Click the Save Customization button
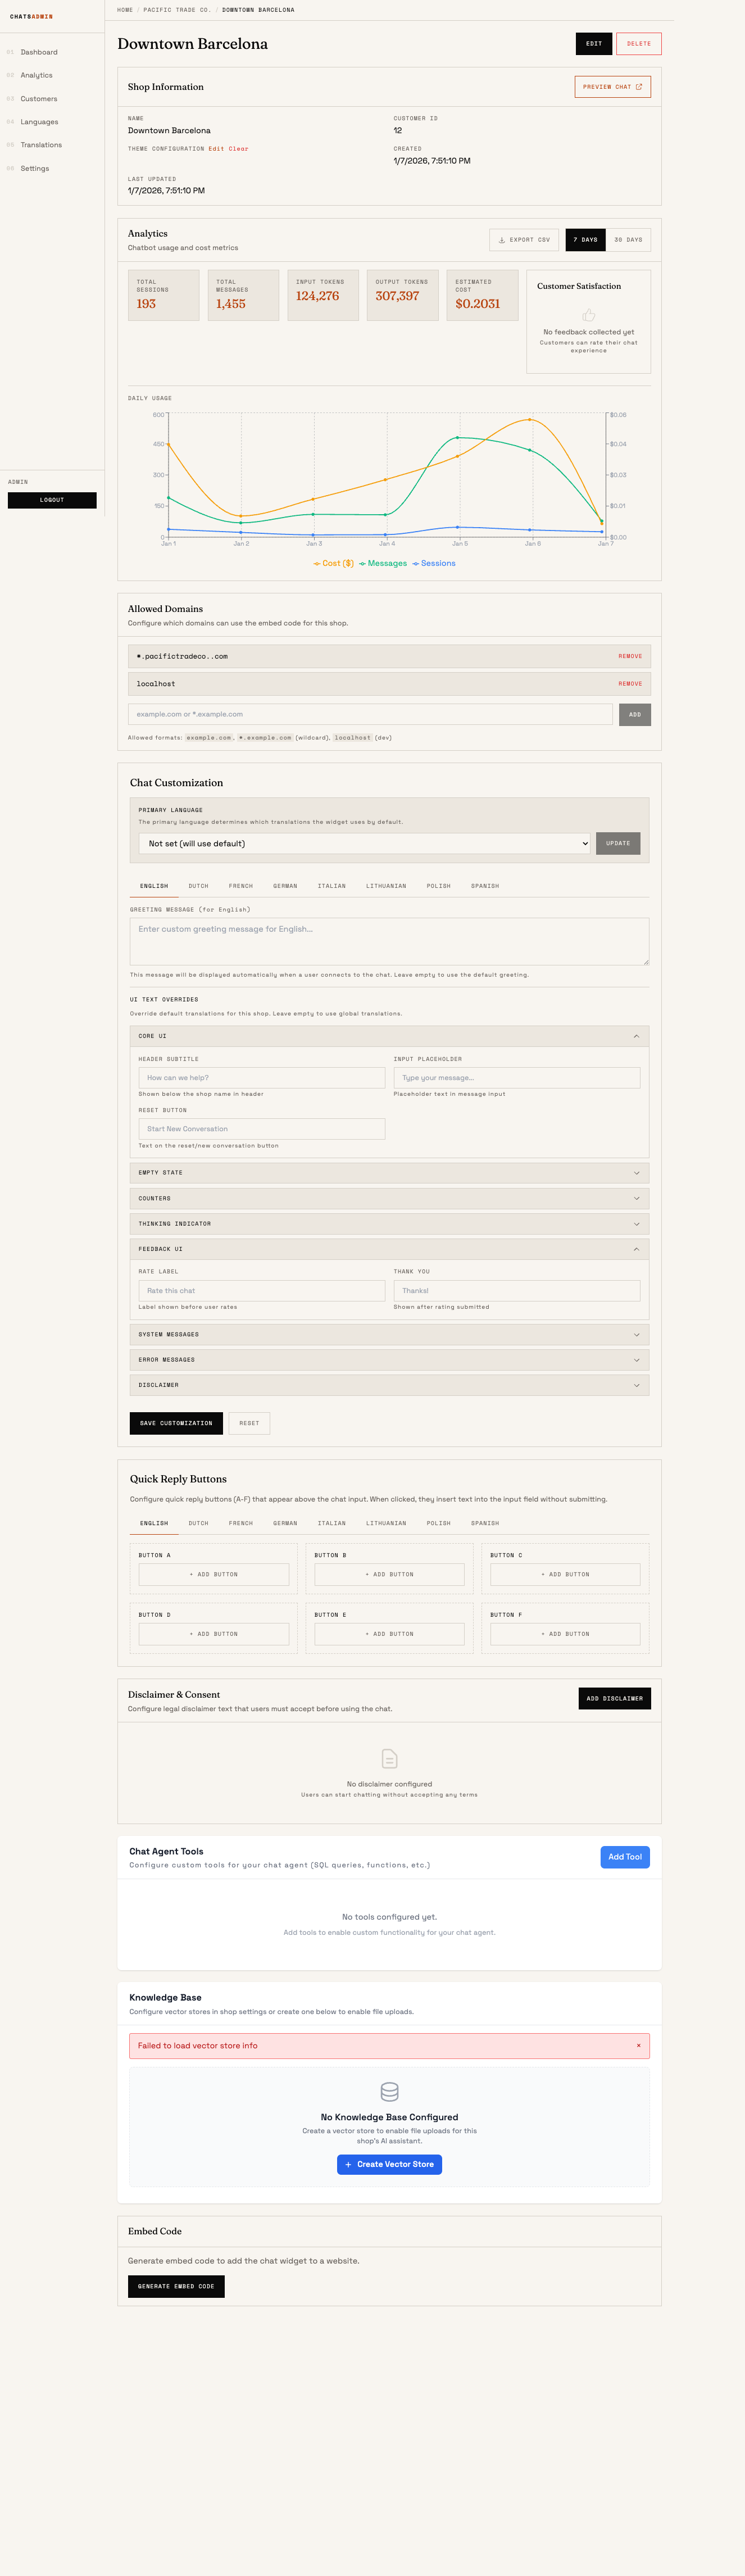 pos(176,1423)
